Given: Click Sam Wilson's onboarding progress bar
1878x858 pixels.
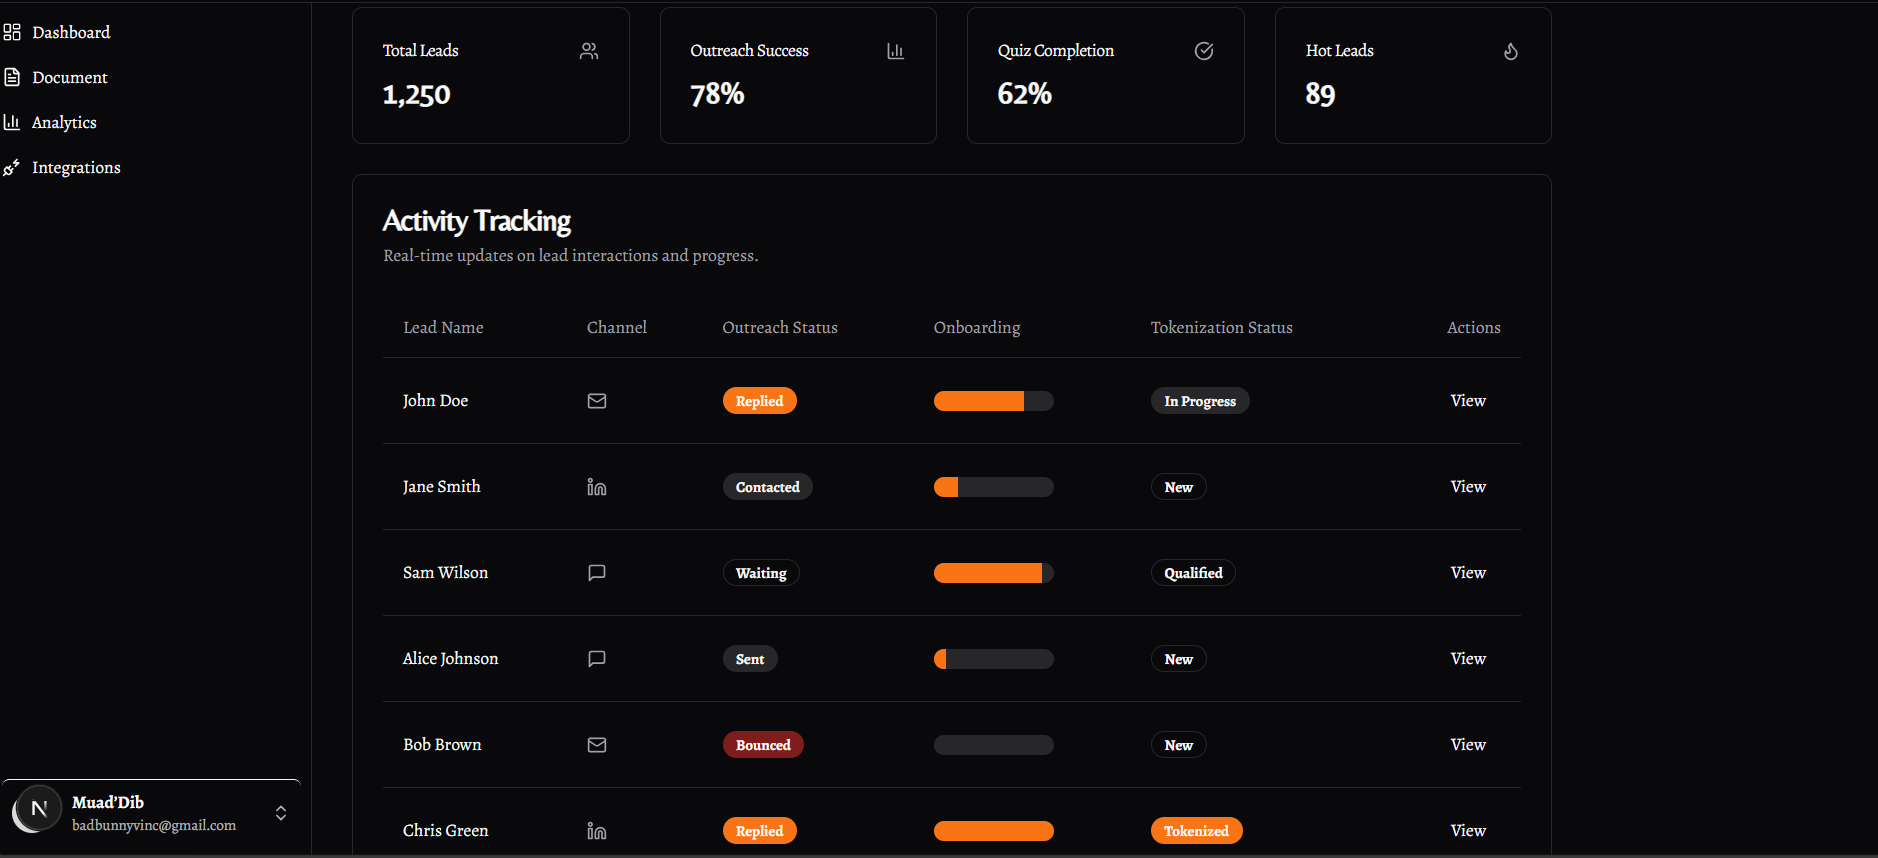Looking at the screenshot, I should pos(993,573).
